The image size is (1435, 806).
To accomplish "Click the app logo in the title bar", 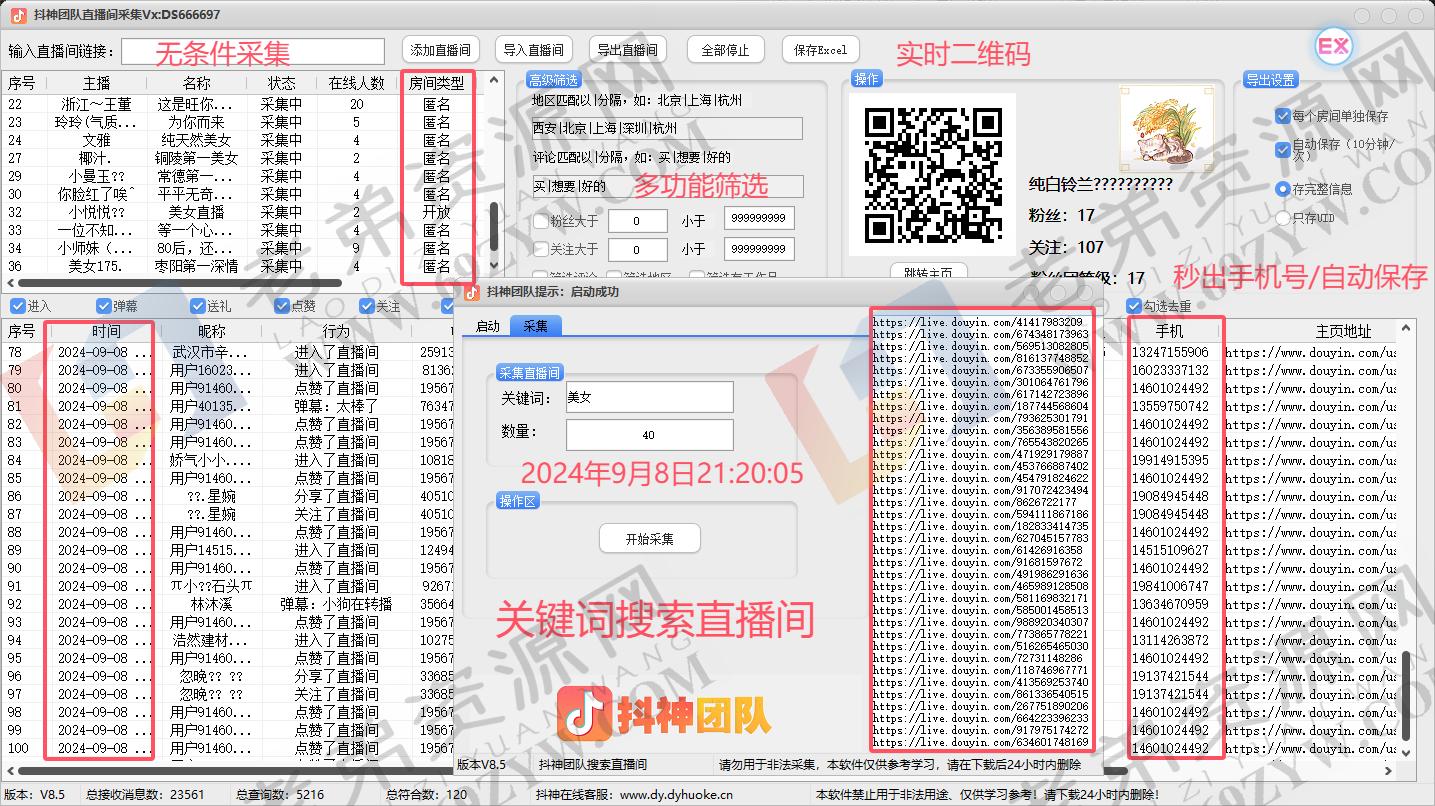I will (18, 14).
